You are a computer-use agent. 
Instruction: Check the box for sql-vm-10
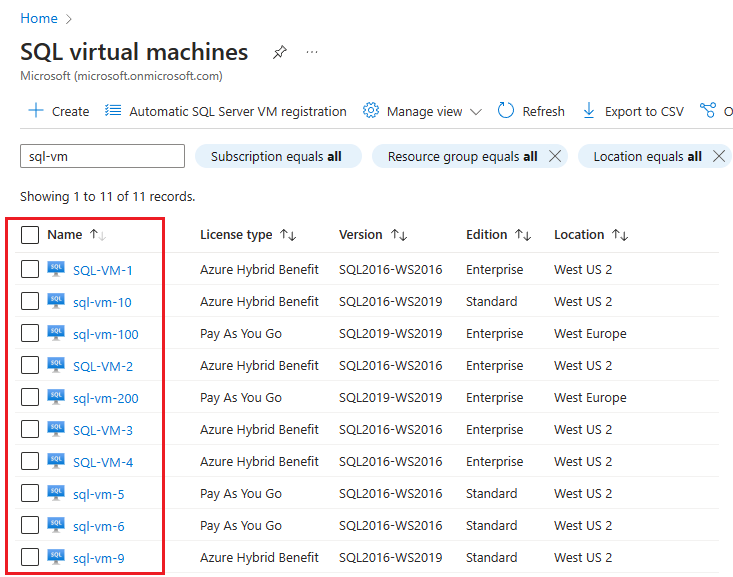coord(30,302)
